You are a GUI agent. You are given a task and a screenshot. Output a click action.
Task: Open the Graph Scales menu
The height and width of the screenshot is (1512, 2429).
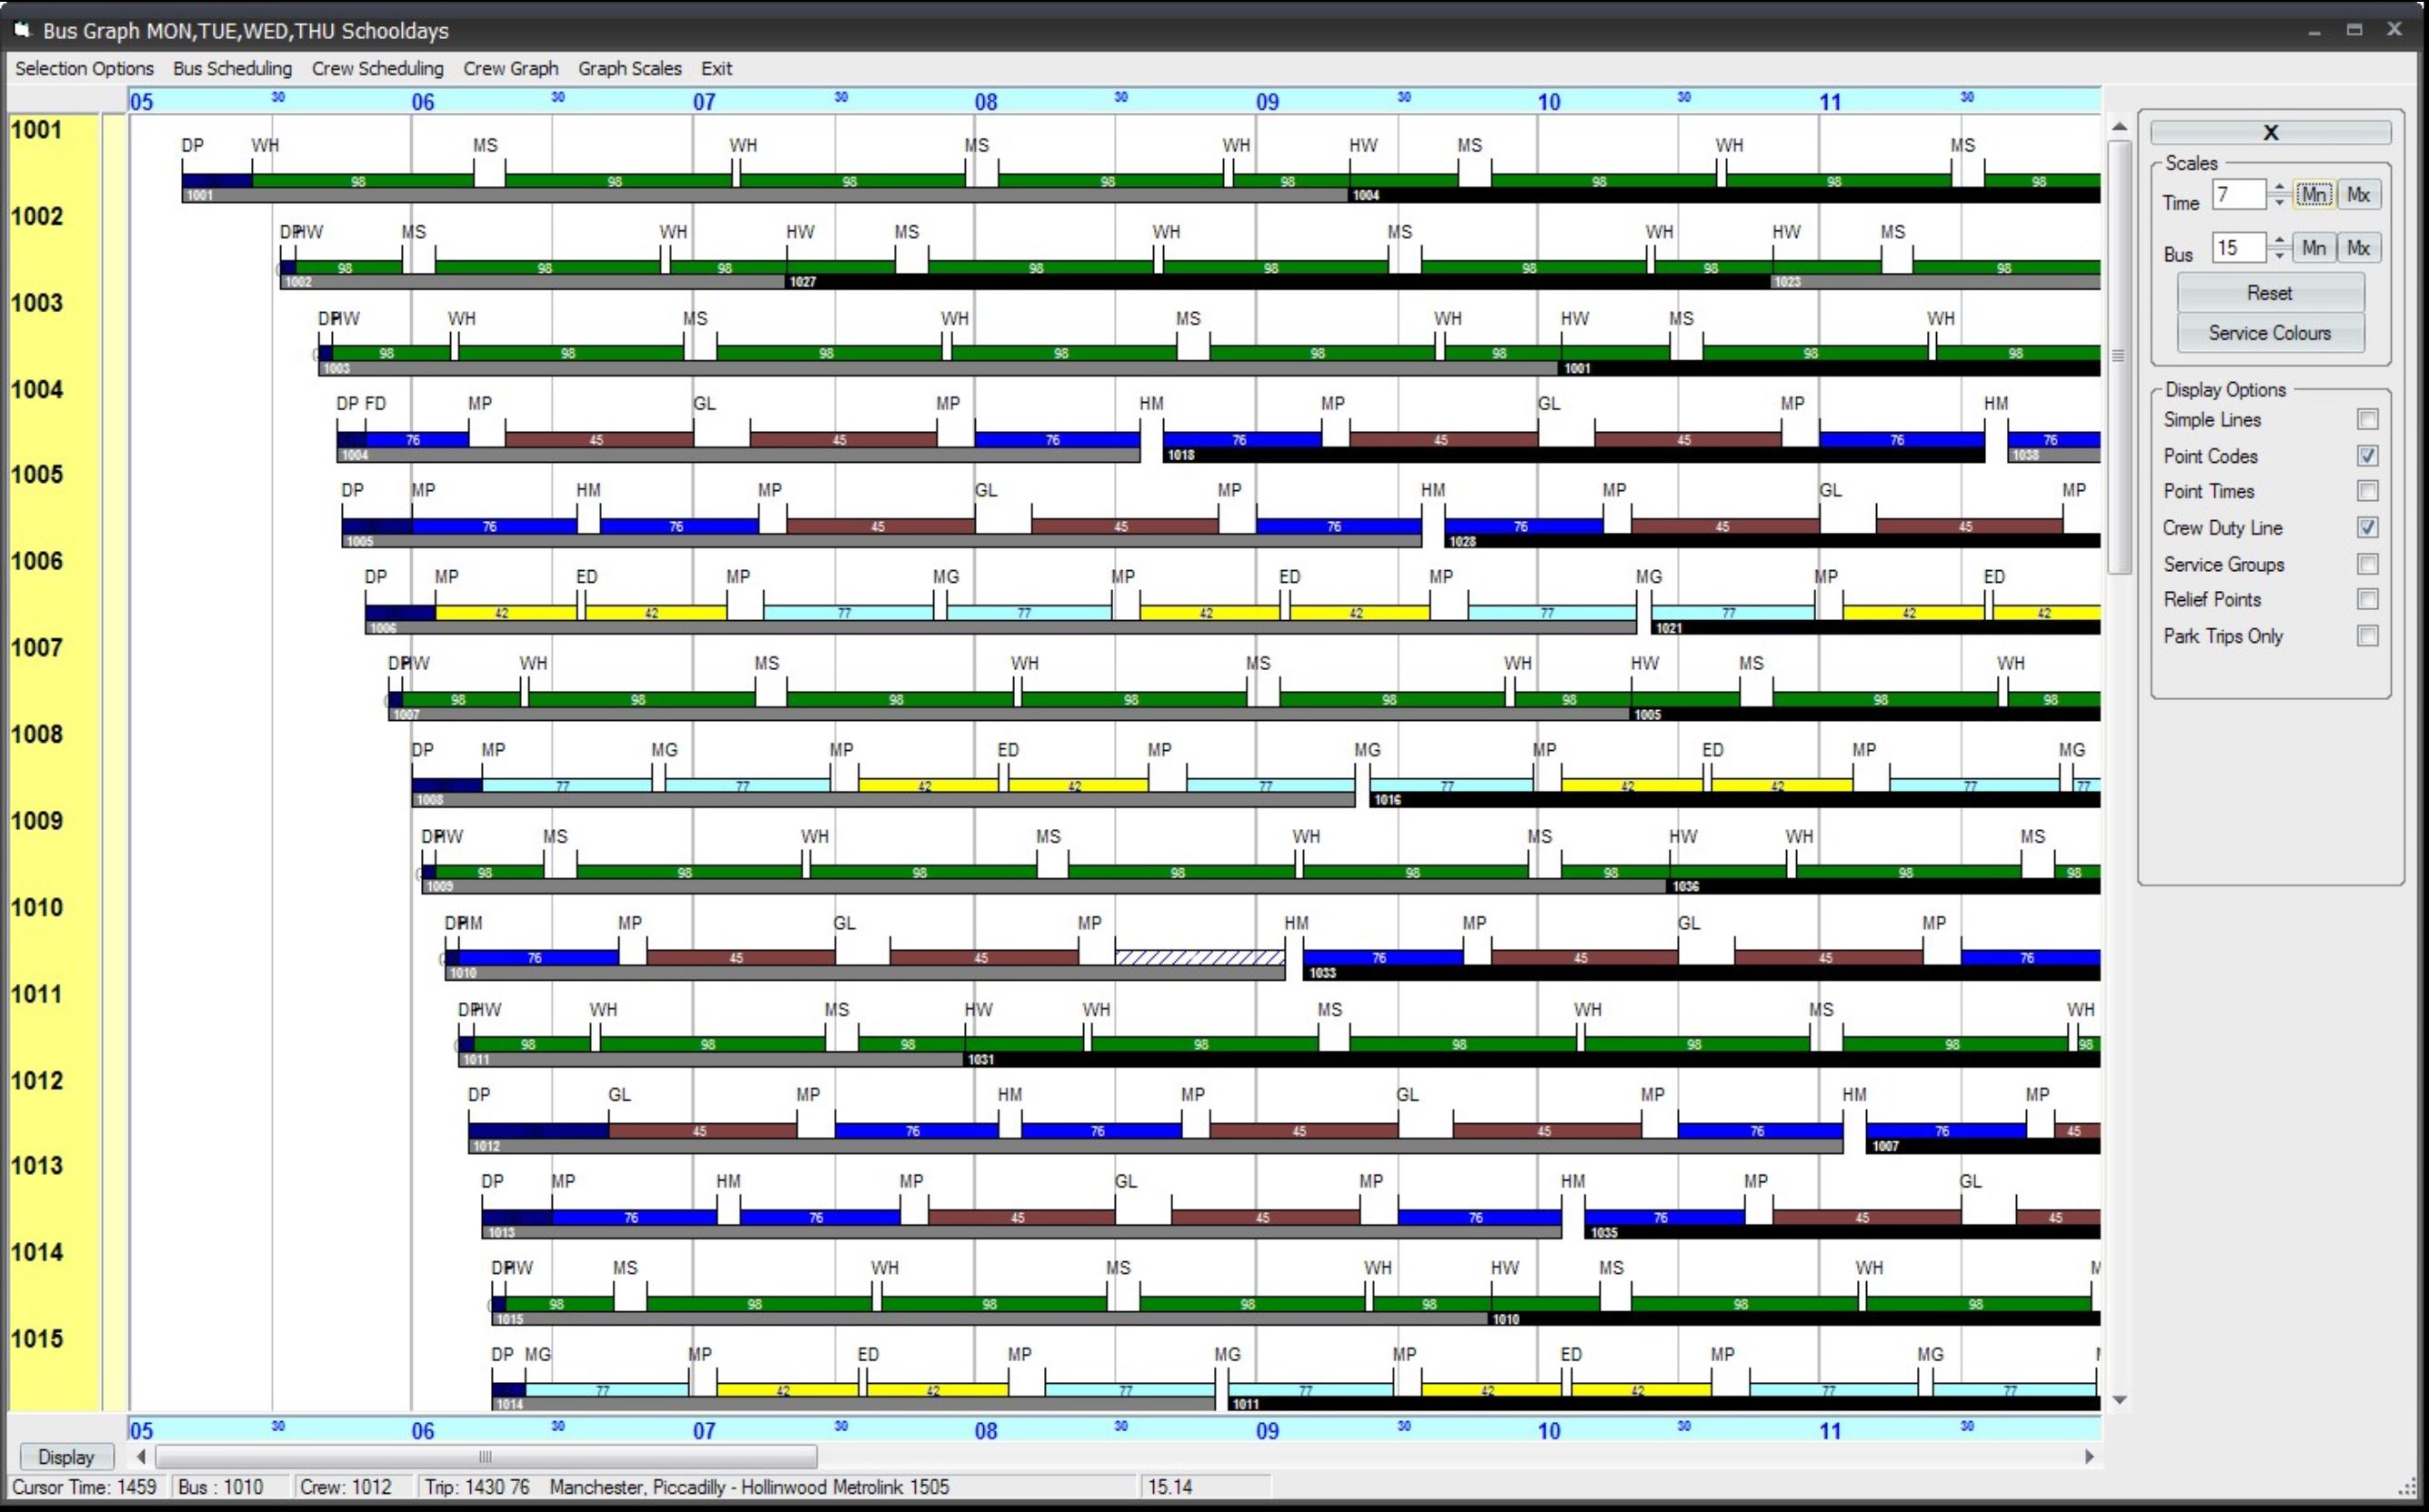(x=629, y=68)
